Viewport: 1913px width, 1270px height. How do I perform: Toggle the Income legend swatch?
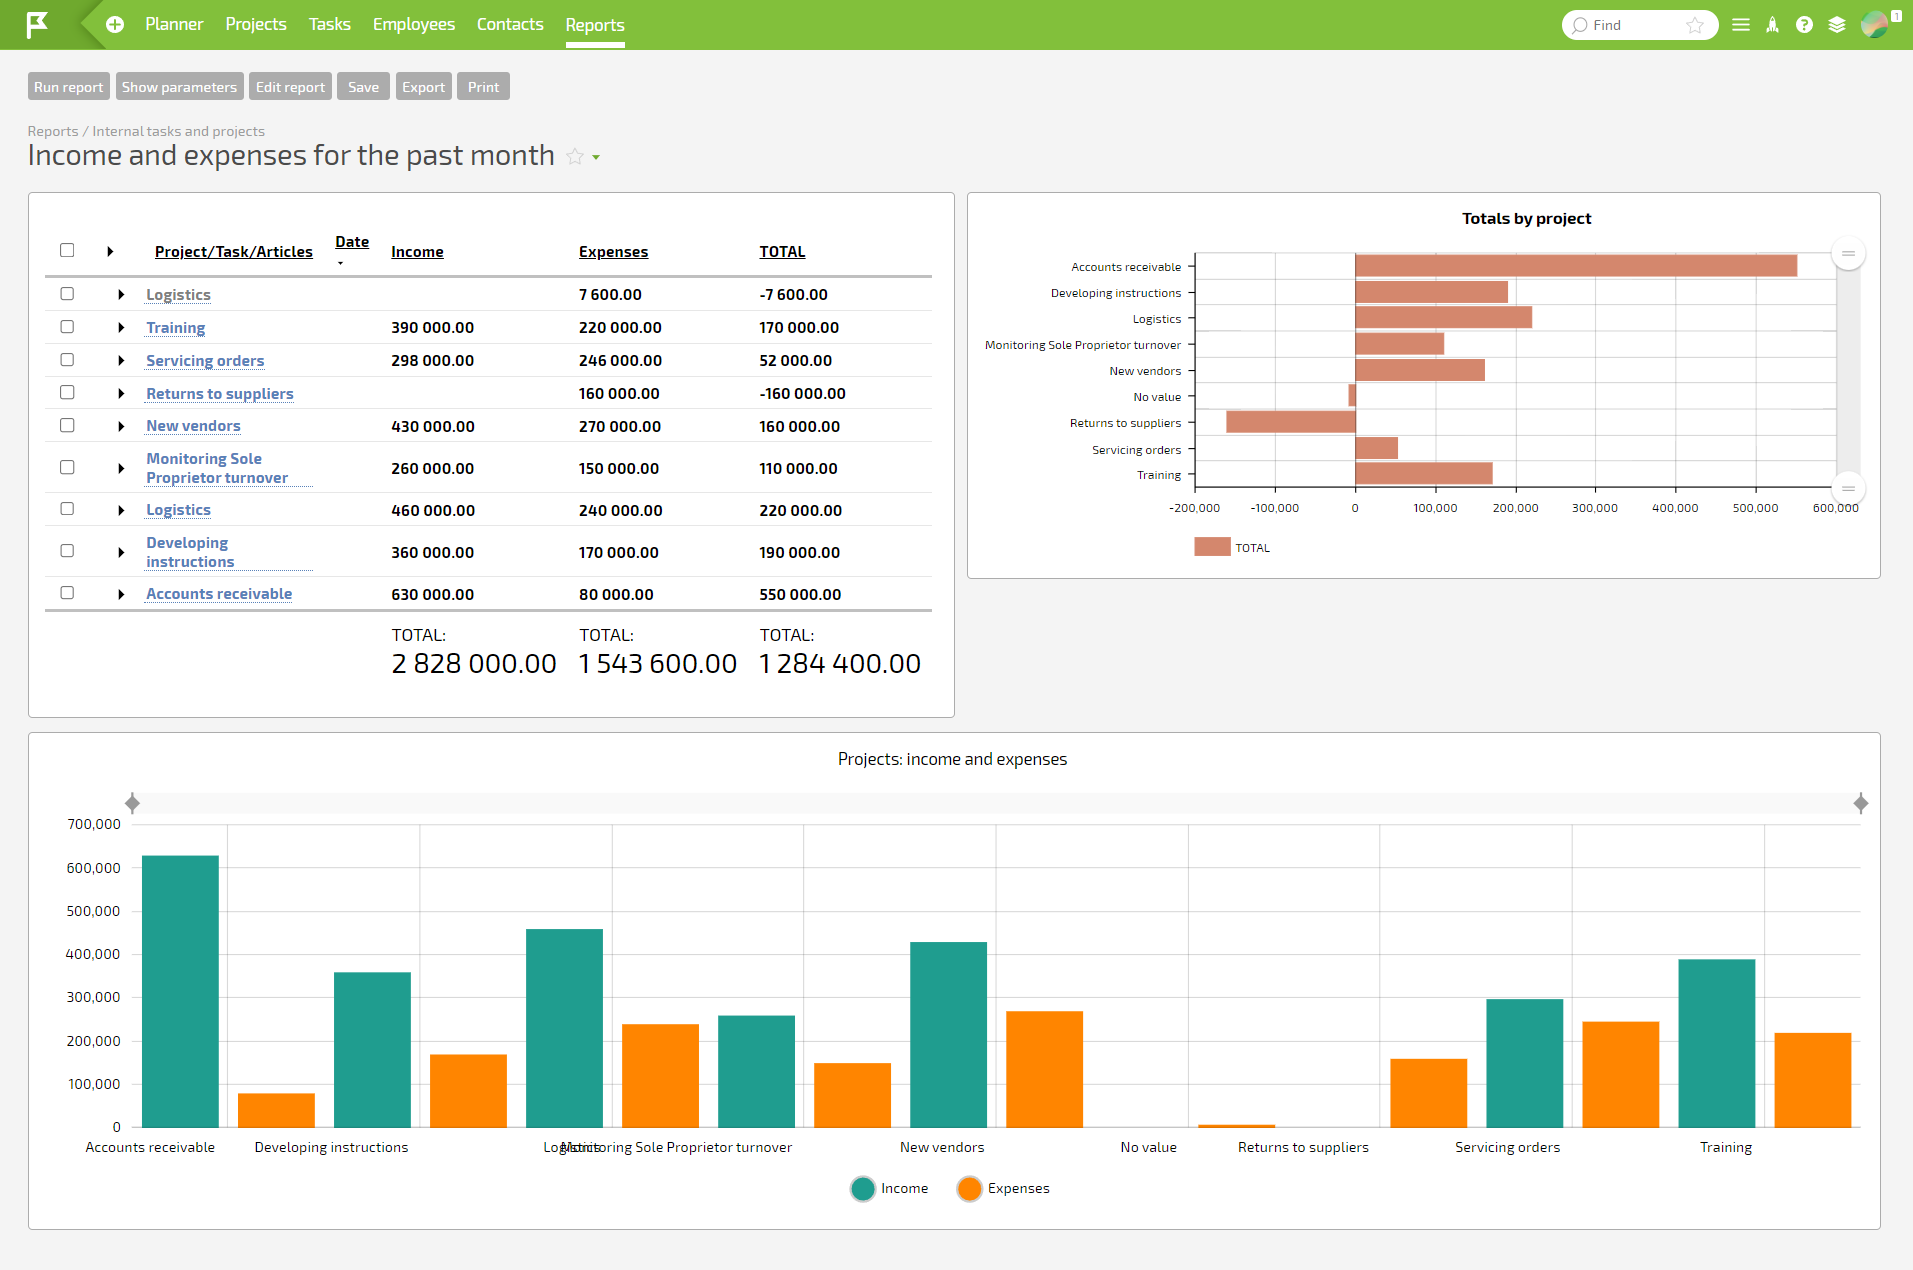pos(863,1189)
